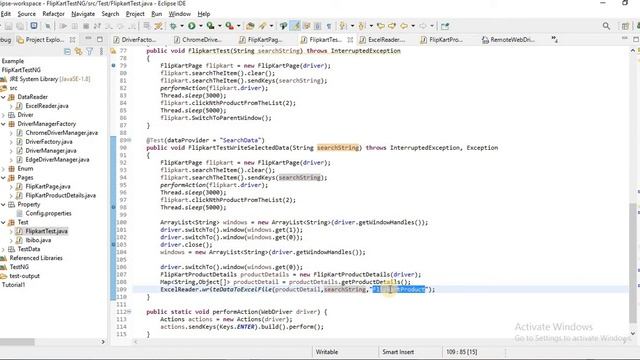The height and width of the screenshot is (360, 640).
Task: Switch to the ExcelReader editor tab
Action: [x=382, y=40]
